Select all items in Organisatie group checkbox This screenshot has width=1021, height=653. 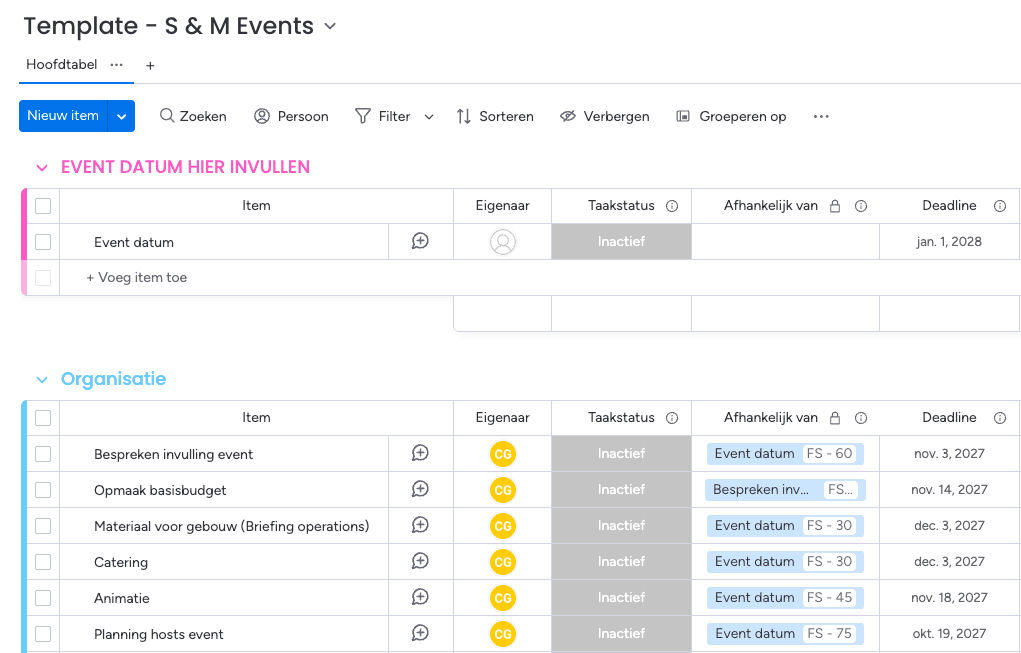pos(43,418)
